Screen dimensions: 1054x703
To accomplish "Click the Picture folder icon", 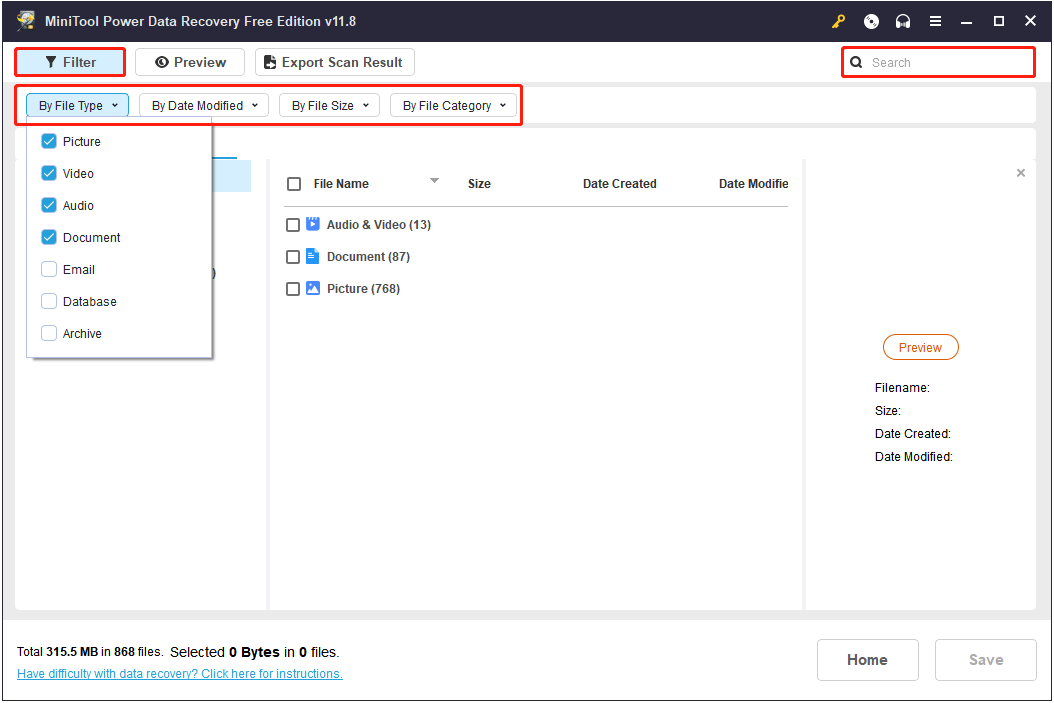I will (x=313, y=289).
